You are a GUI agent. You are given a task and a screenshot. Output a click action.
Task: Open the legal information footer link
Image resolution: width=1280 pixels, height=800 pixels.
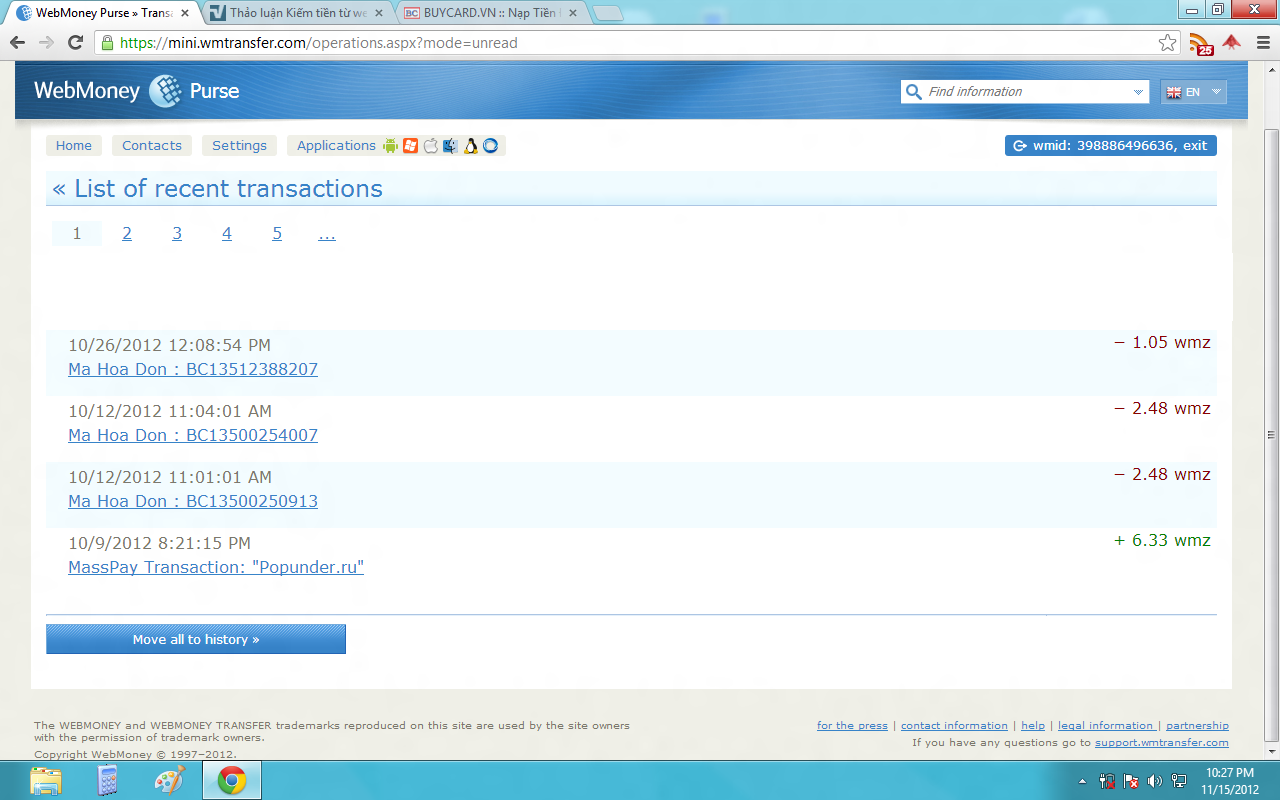pyautogui.click(x=1106, y=725)
